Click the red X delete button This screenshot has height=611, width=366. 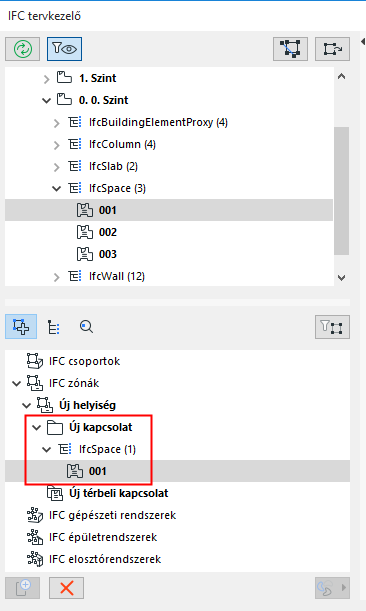pos(67,588)
